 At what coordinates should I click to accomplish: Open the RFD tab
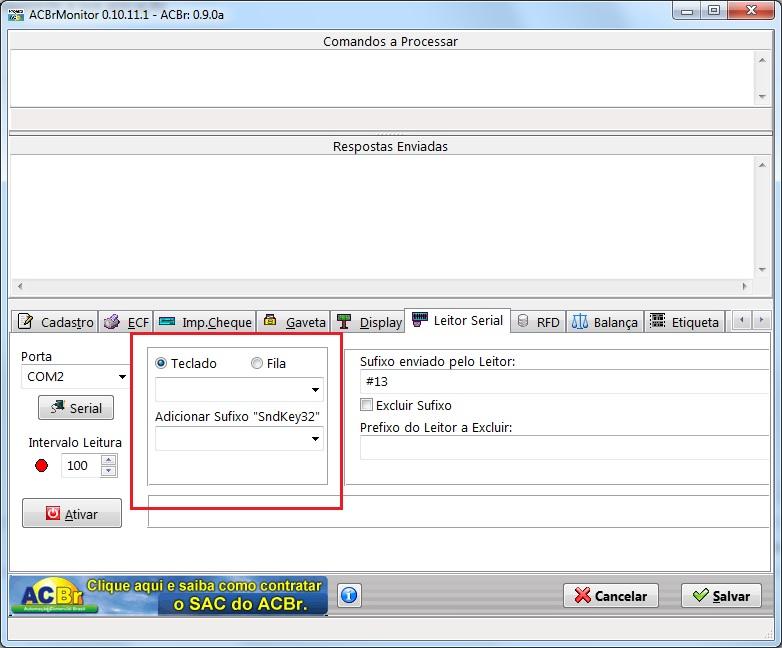(x=538, y=322)
